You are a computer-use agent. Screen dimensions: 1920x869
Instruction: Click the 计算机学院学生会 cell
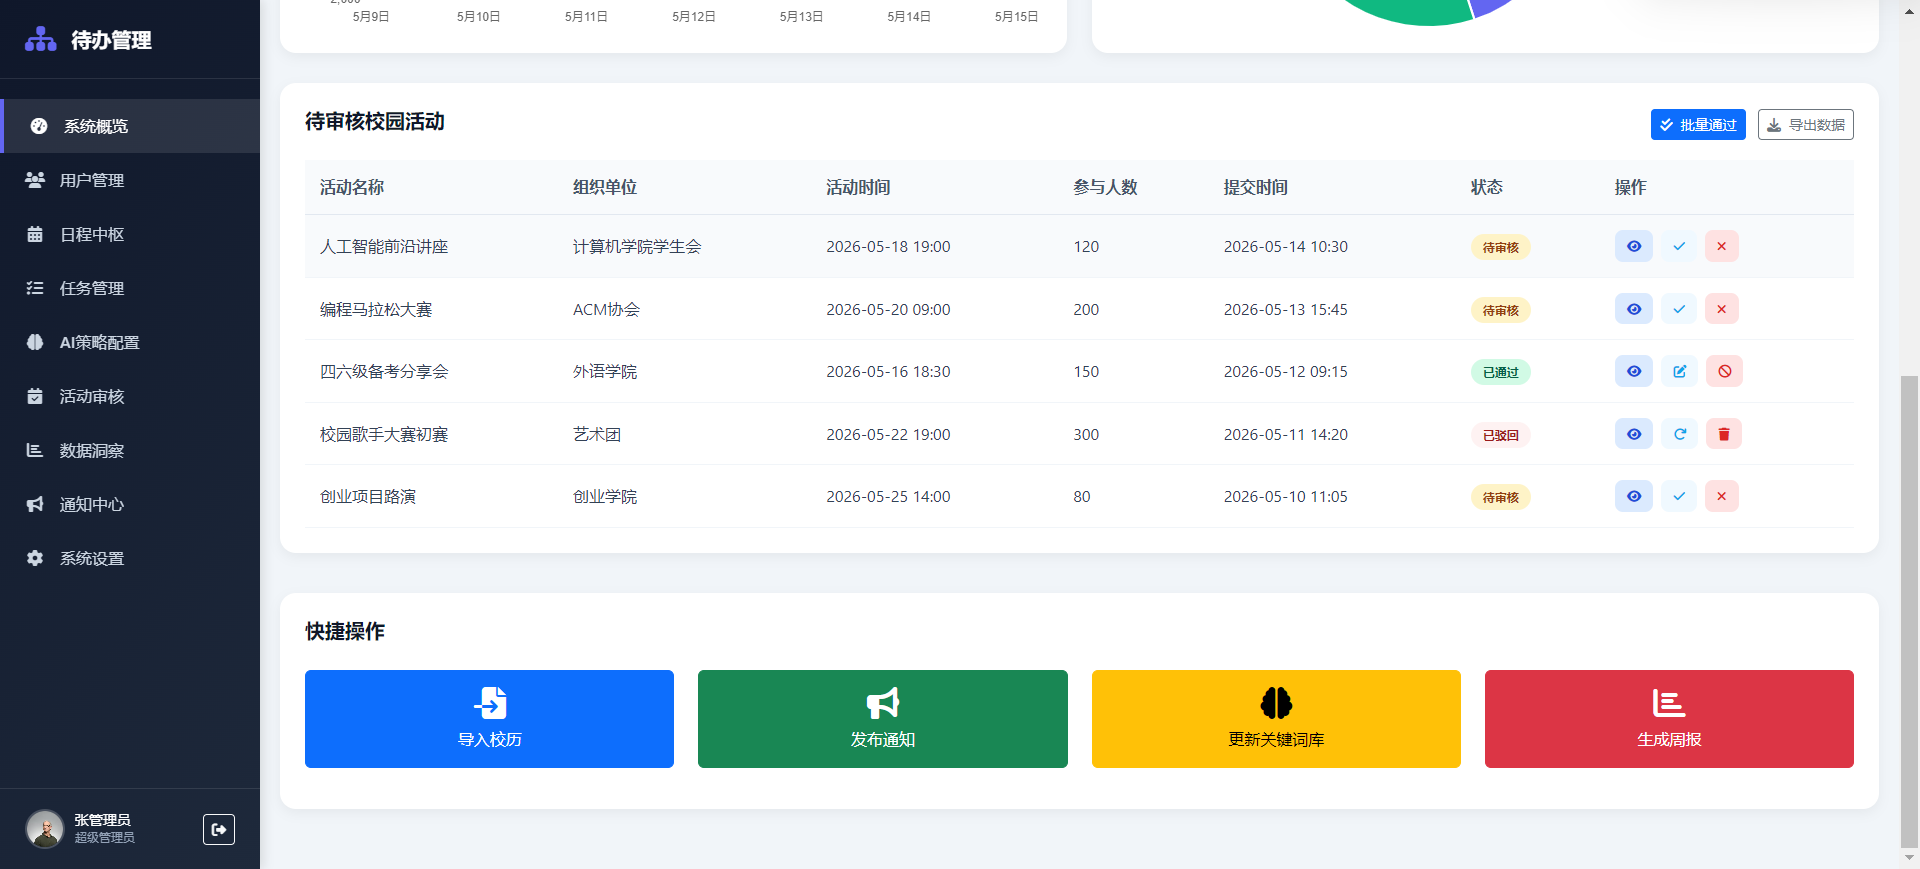pyautogui.click(x=637, y=246)
